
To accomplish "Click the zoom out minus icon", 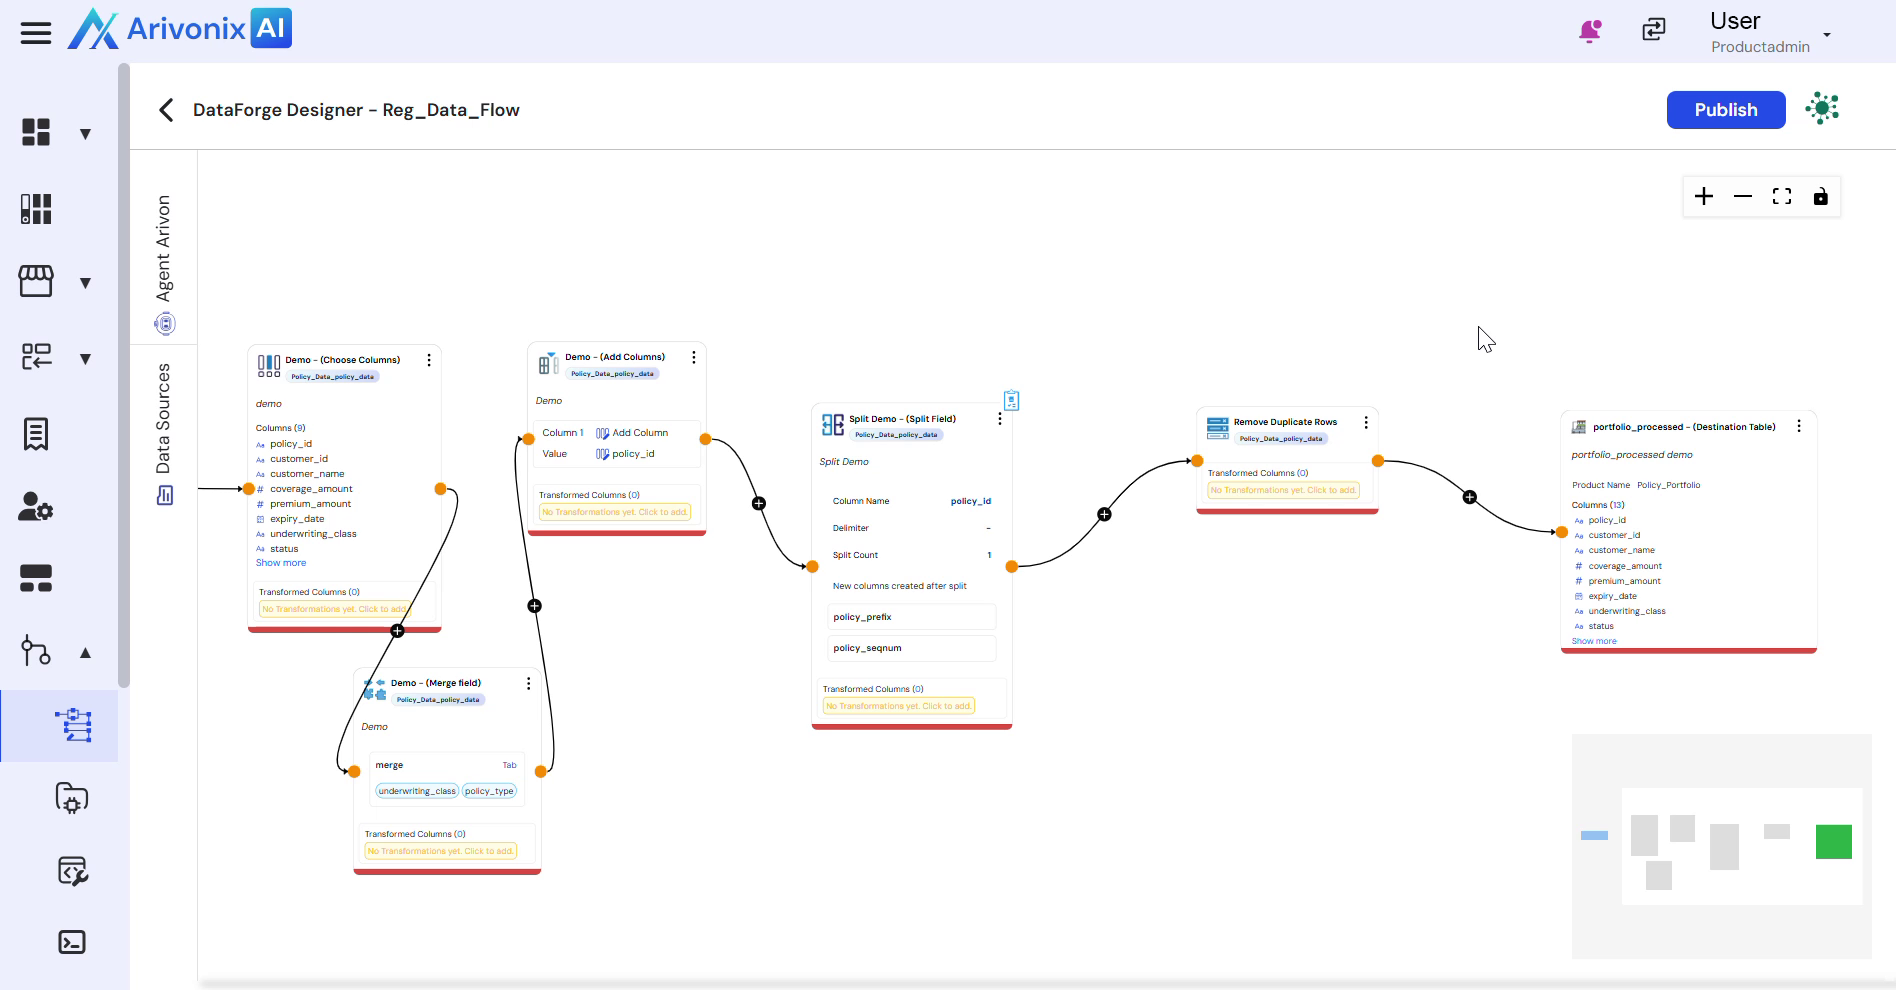I will pos(1743,197).
